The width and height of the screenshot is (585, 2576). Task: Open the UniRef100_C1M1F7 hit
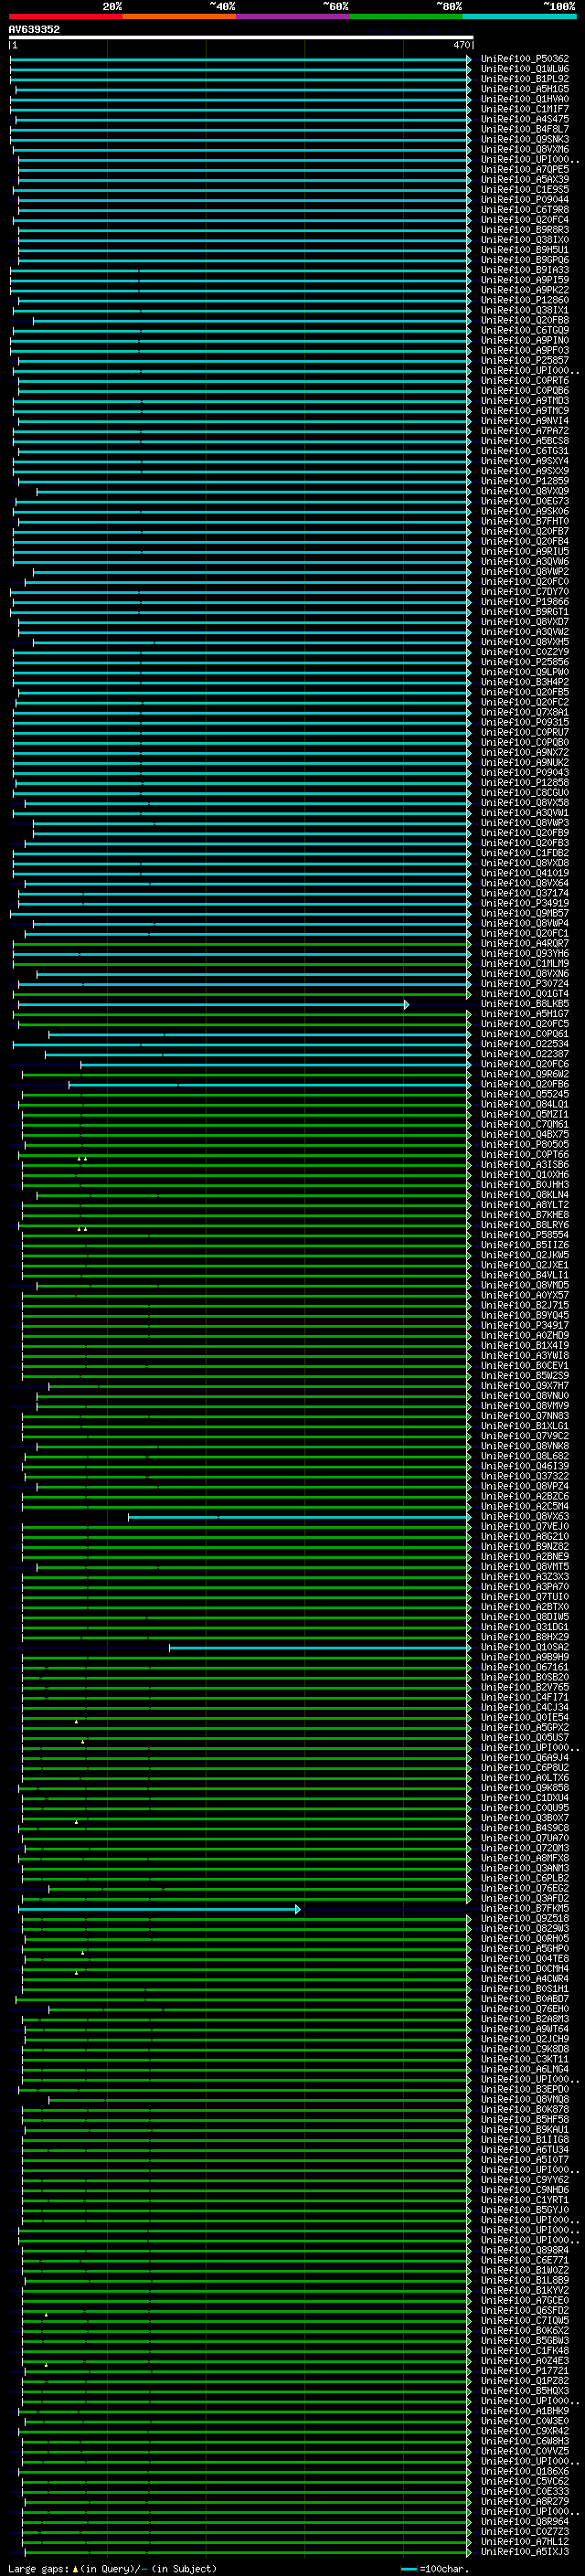click(x=525, y=109)
